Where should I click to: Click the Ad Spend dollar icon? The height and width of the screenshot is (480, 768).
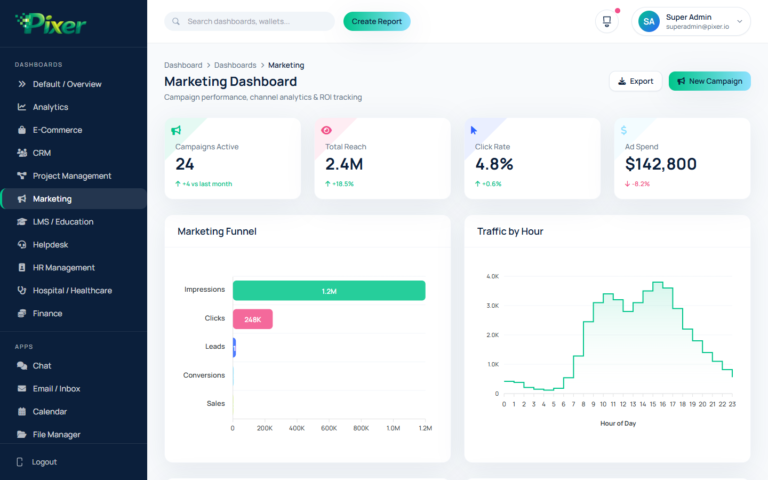pyautogui.click(x=624, y=130)
